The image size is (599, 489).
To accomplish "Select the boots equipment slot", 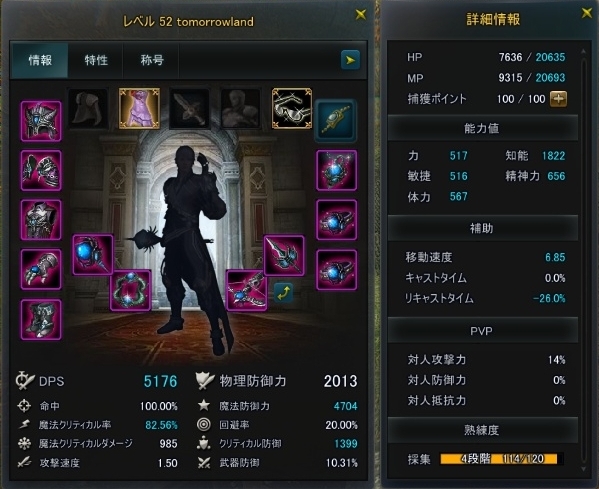I will point(41,319).
